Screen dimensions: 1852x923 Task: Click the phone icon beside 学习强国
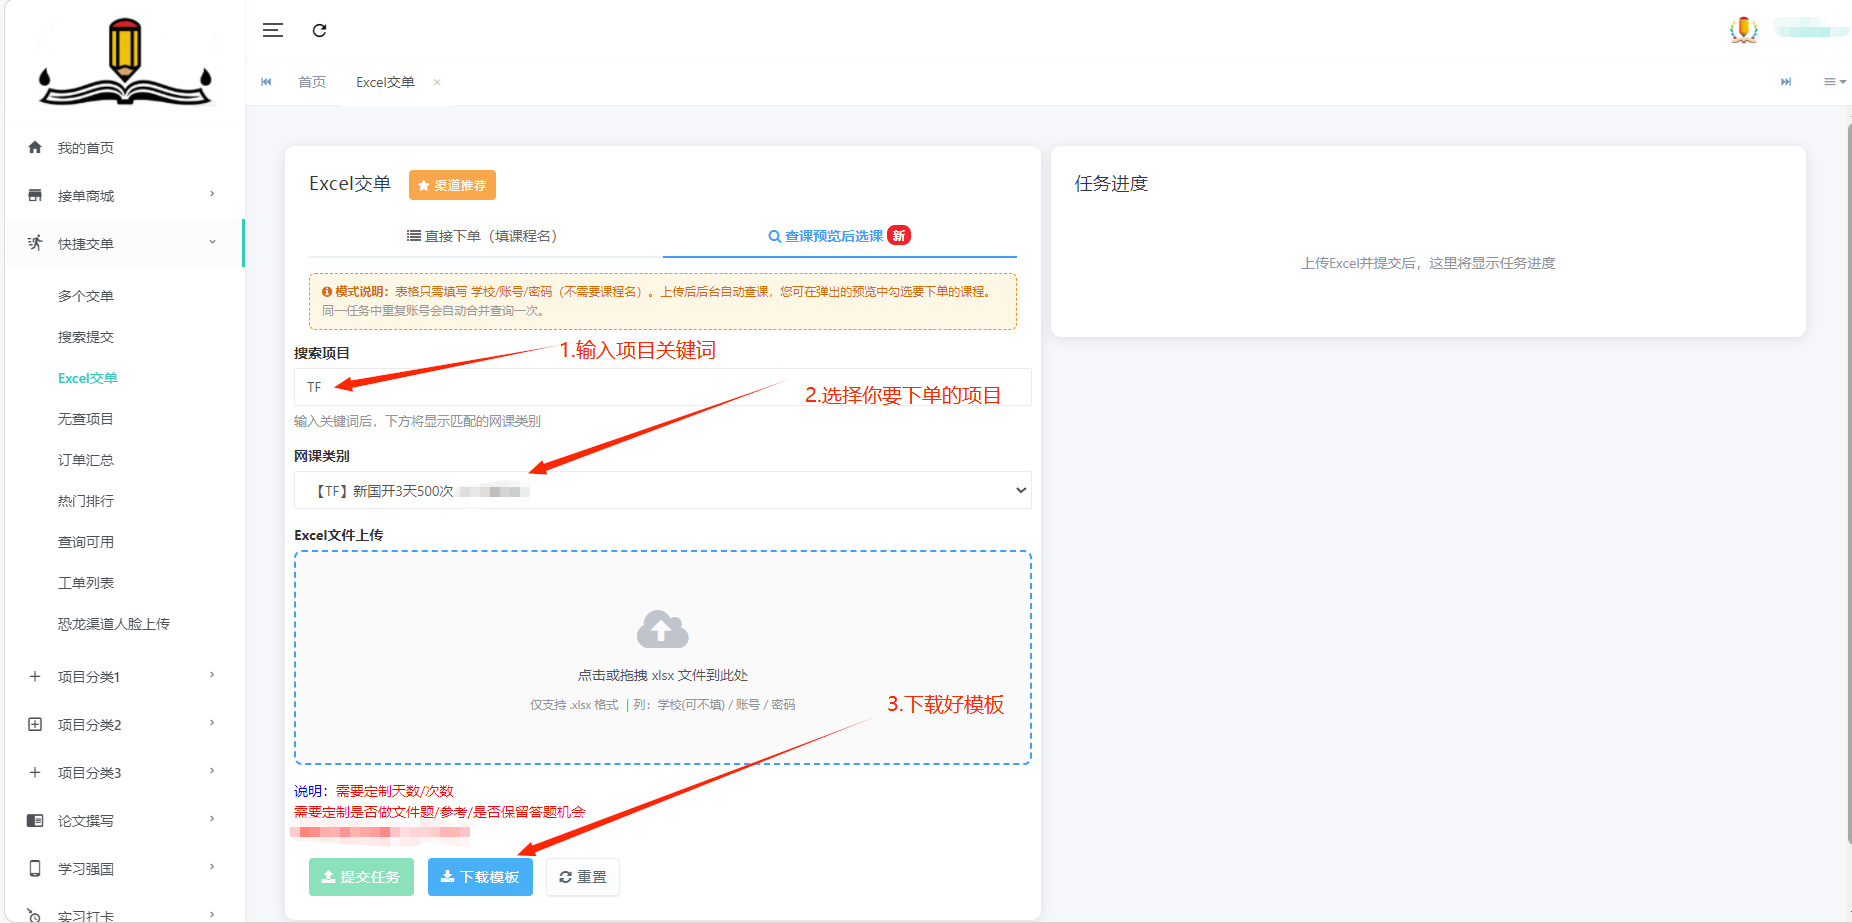tap(35, 868)
